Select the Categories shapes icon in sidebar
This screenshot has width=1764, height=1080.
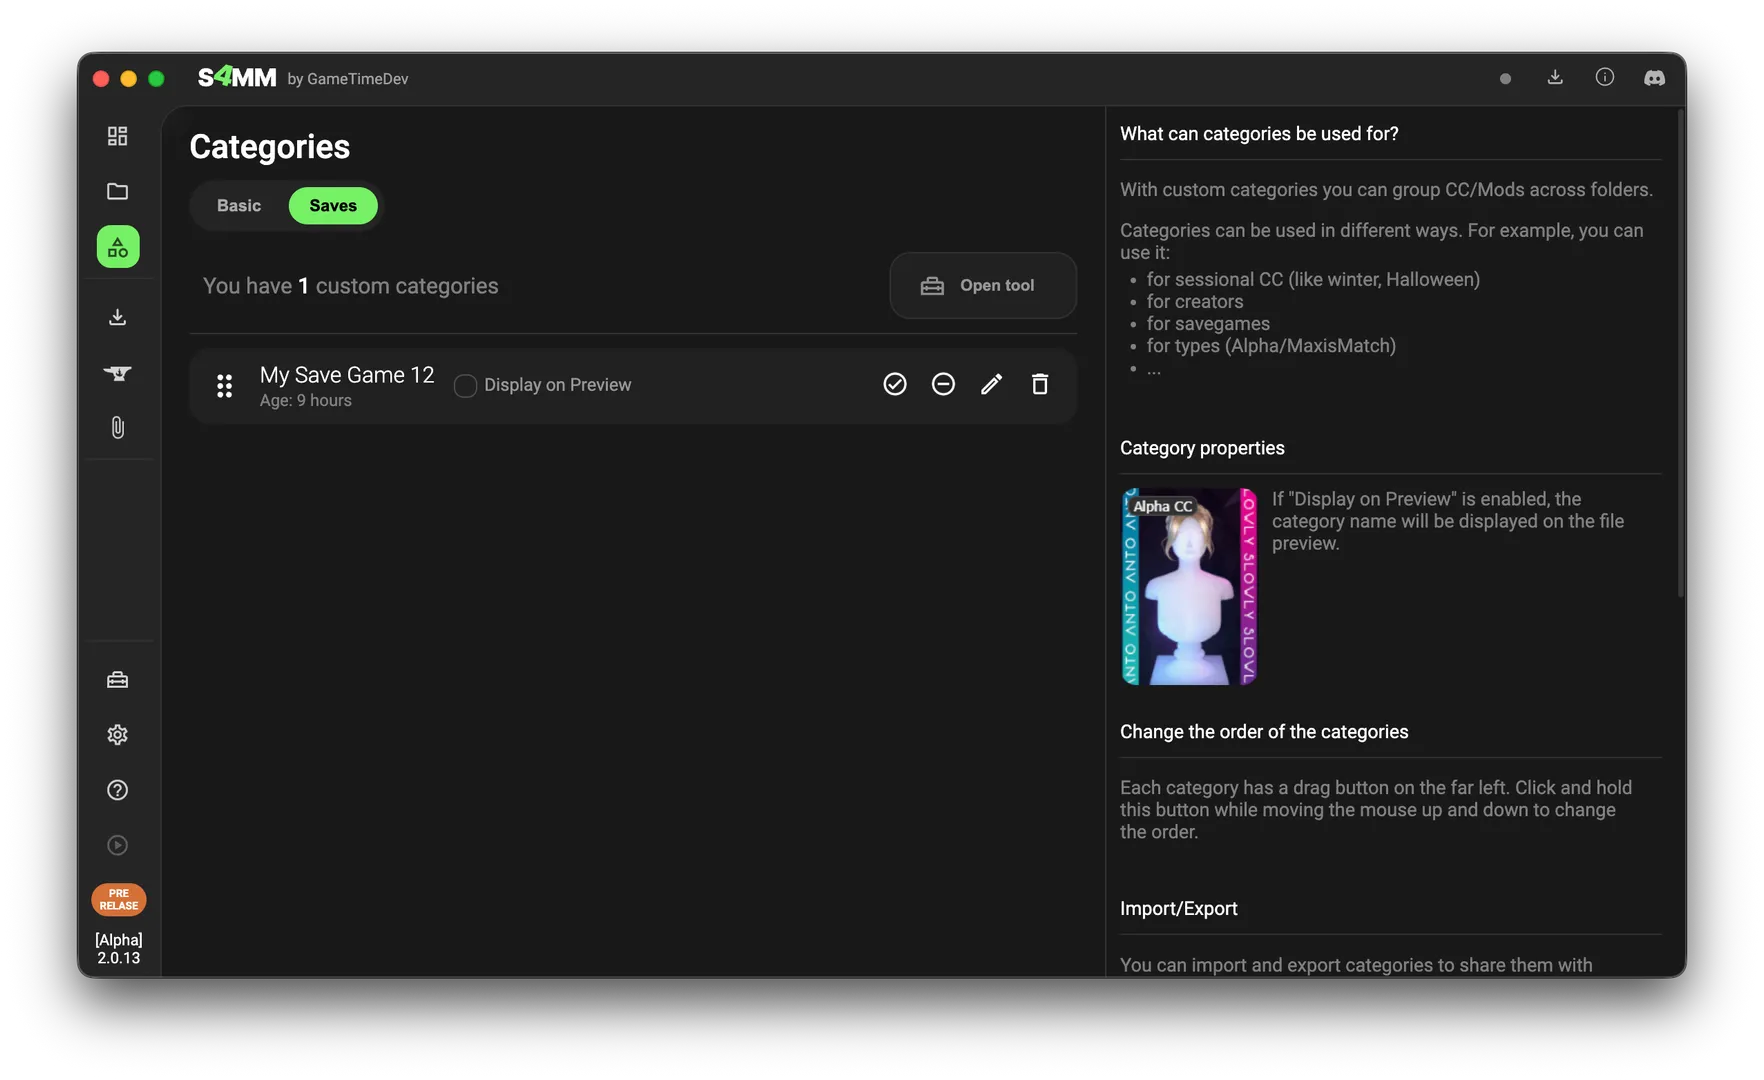tap(118, 247)
